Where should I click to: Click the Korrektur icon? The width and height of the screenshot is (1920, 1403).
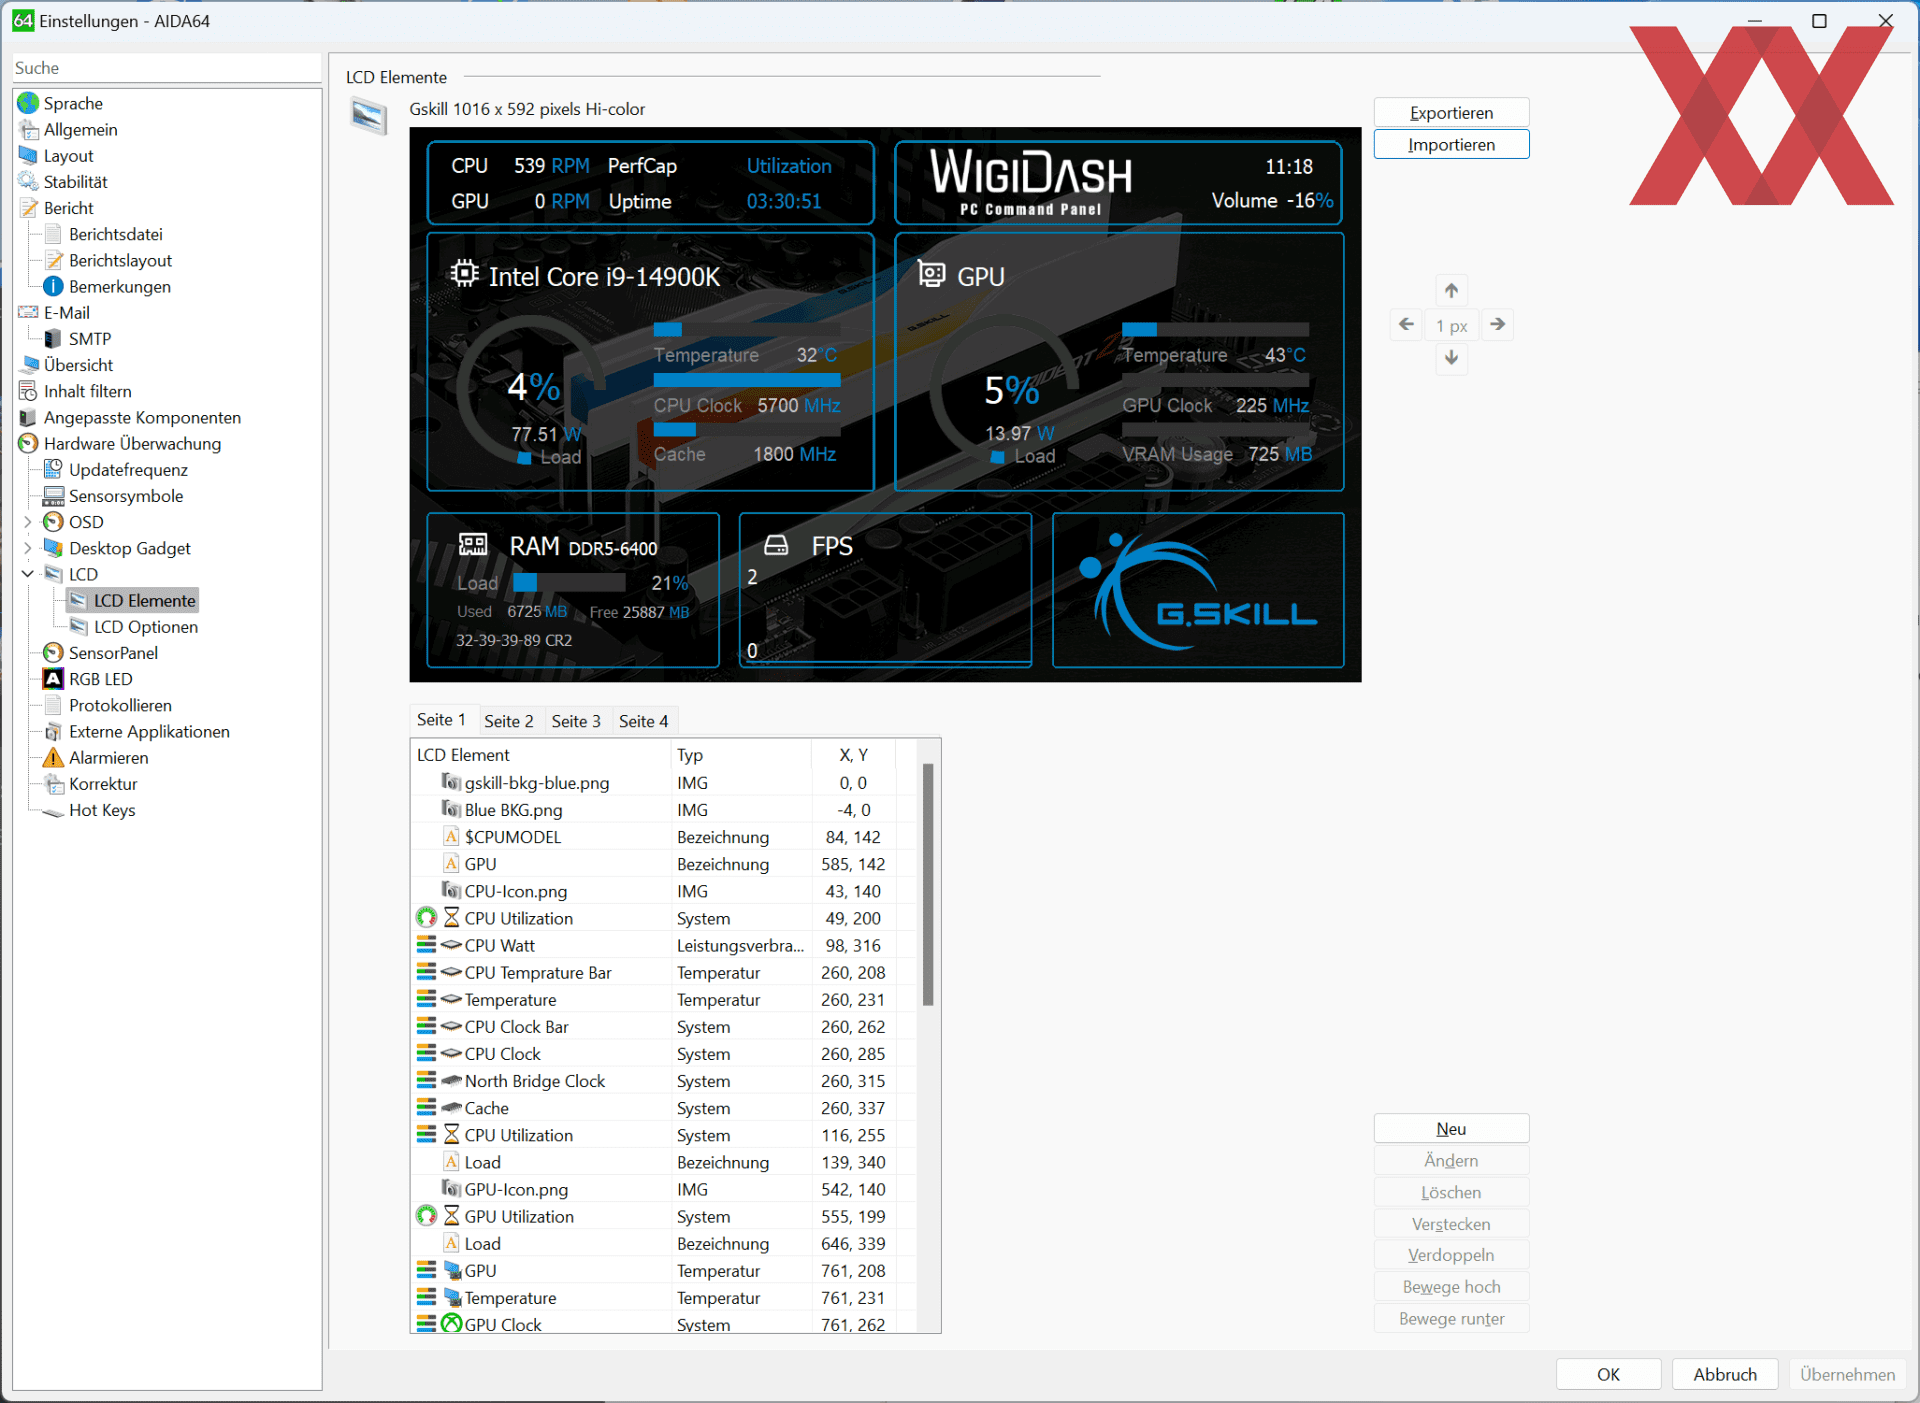click(x=53, y=784)
